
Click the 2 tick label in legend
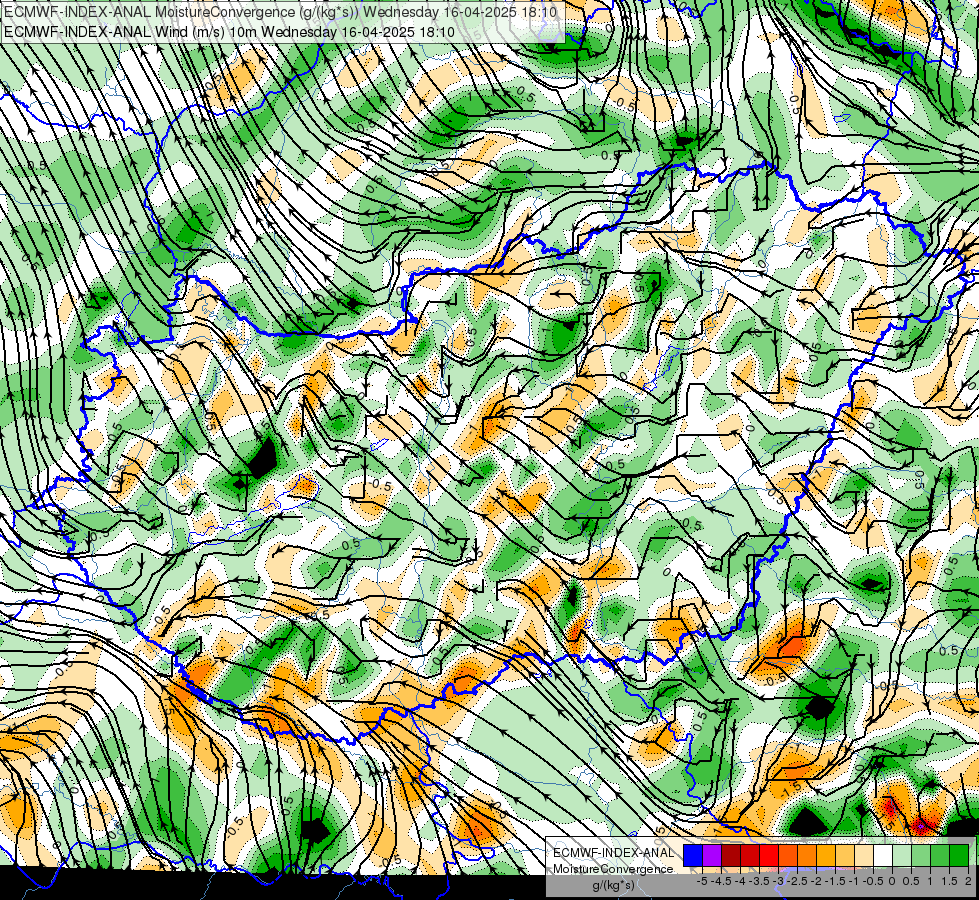pos(968,881)
